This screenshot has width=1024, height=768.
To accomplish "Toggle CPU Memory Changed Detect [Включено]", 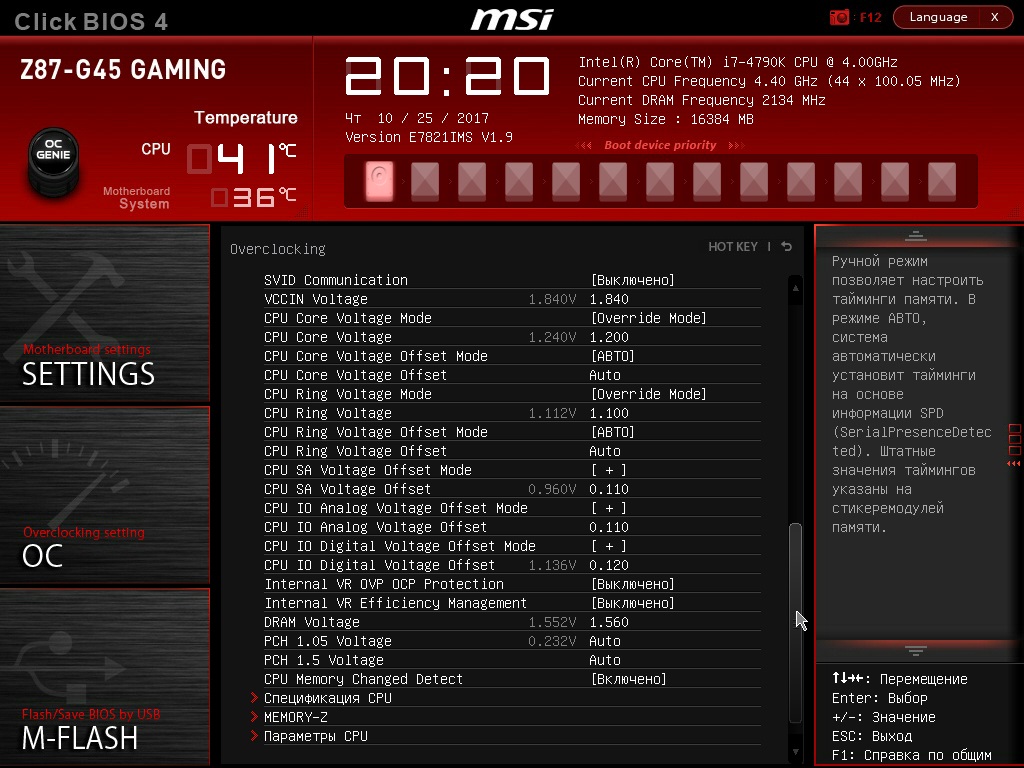I will tap(628, 679).
